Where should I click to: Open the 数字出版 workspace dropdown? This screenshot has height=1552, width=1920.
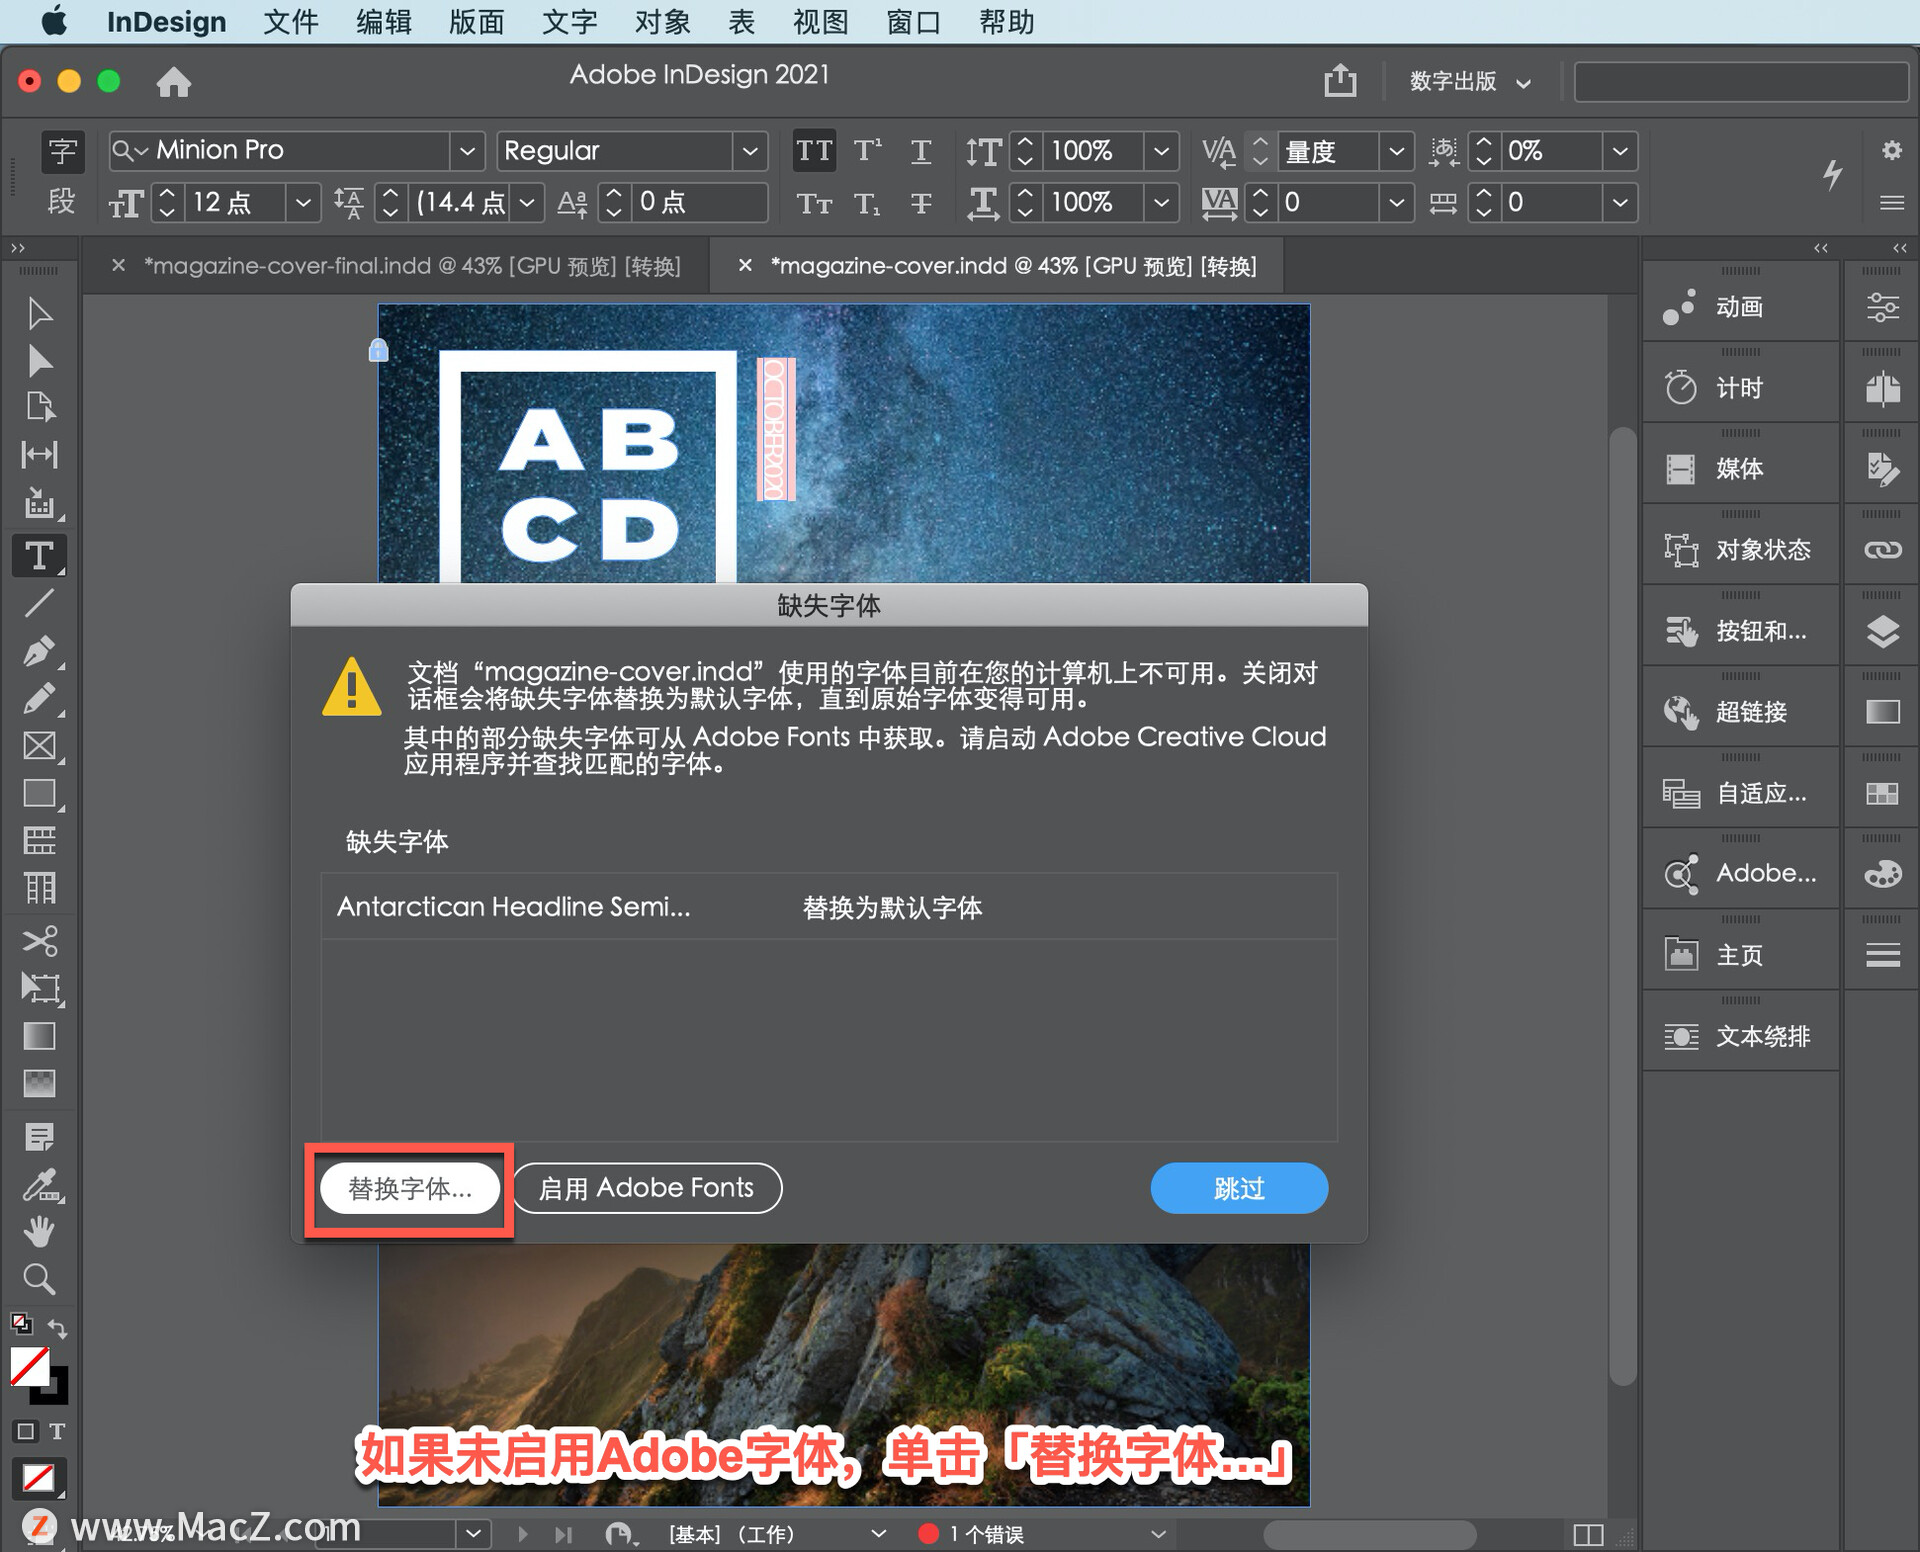click(x=1471, y=81)
